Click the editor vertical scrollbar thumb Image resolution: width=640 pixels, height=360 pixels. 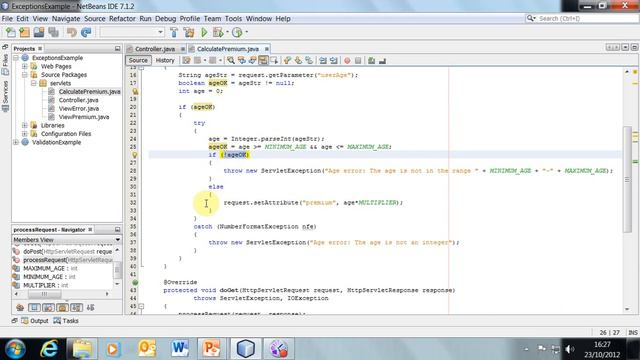pos(627,180)
